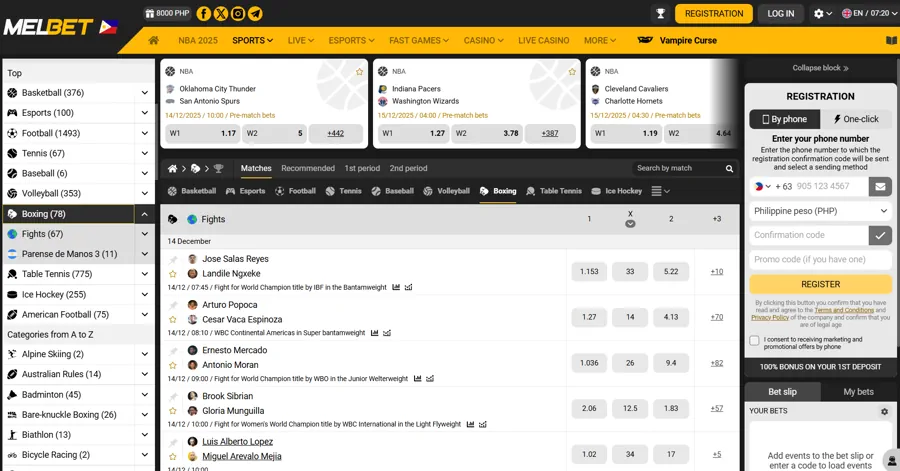This screenshot has width=900, height=471.
Task: Open the SPORTS menu
Action: 253,40
